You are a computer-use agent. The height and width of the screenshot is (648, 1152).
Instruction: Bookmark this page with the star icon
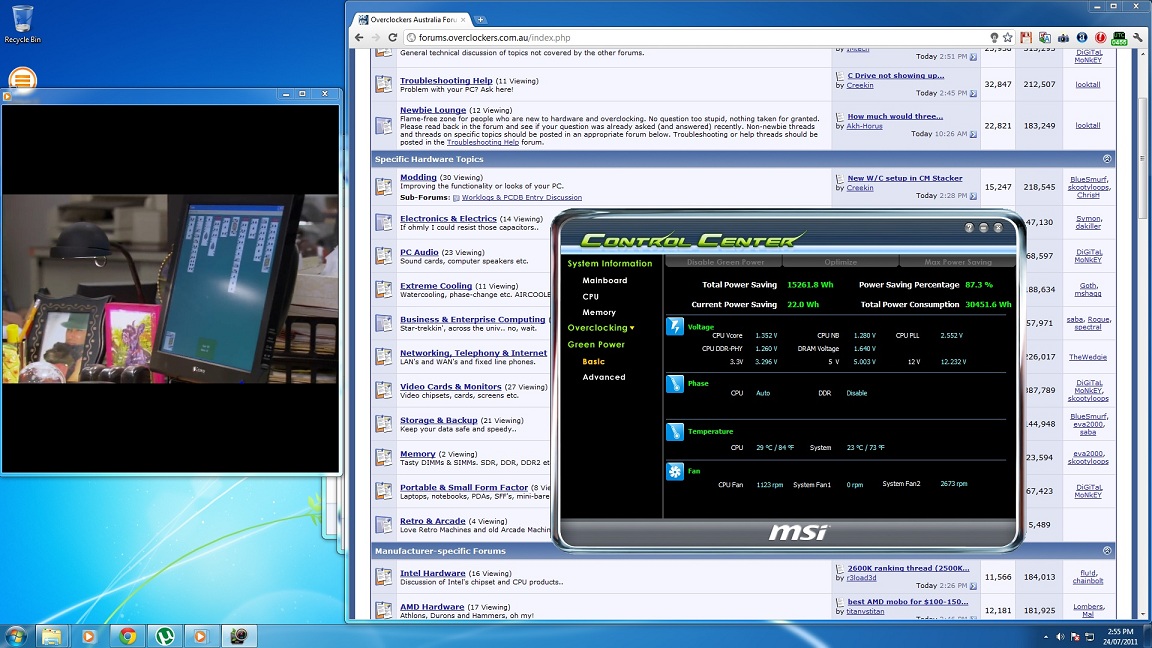tap(1007, 37)
